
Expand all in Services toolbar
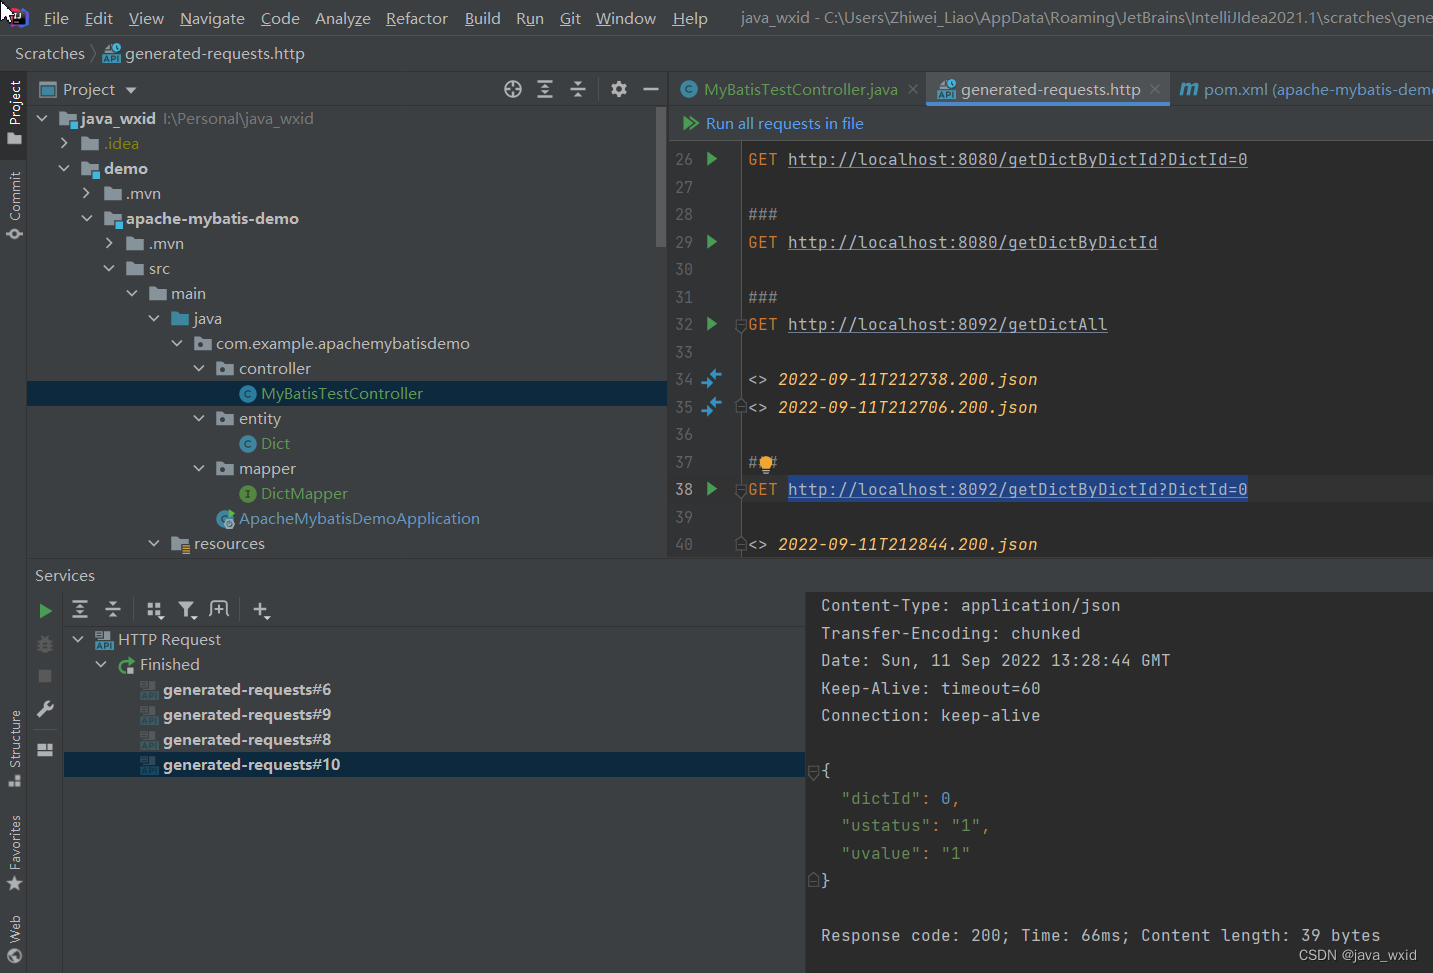80,609
